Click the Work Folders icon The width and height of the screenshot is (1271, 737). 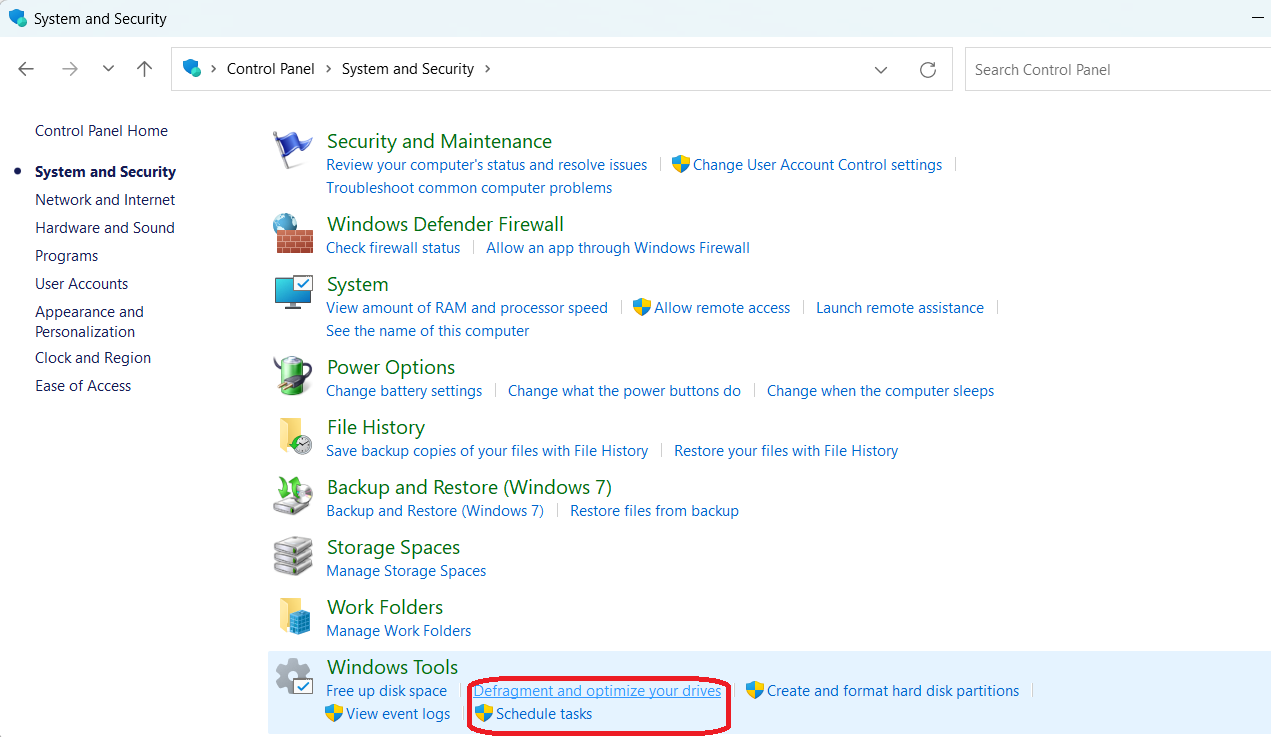293,616
